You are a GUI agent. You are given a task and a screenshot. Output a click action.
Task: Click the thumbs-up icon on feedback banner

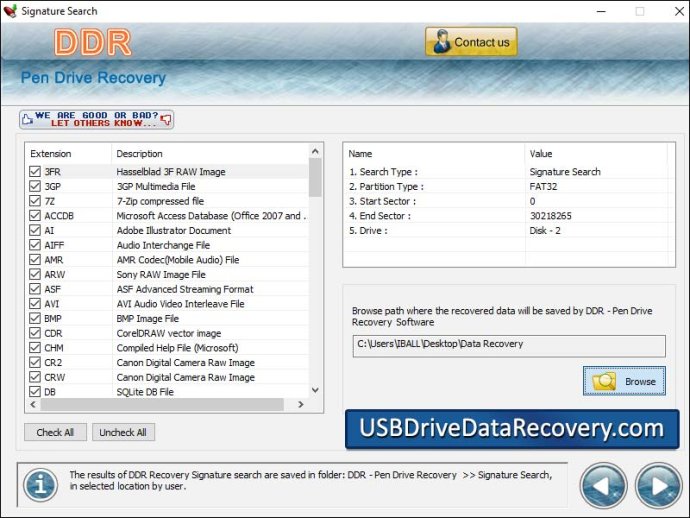[27, 119]
